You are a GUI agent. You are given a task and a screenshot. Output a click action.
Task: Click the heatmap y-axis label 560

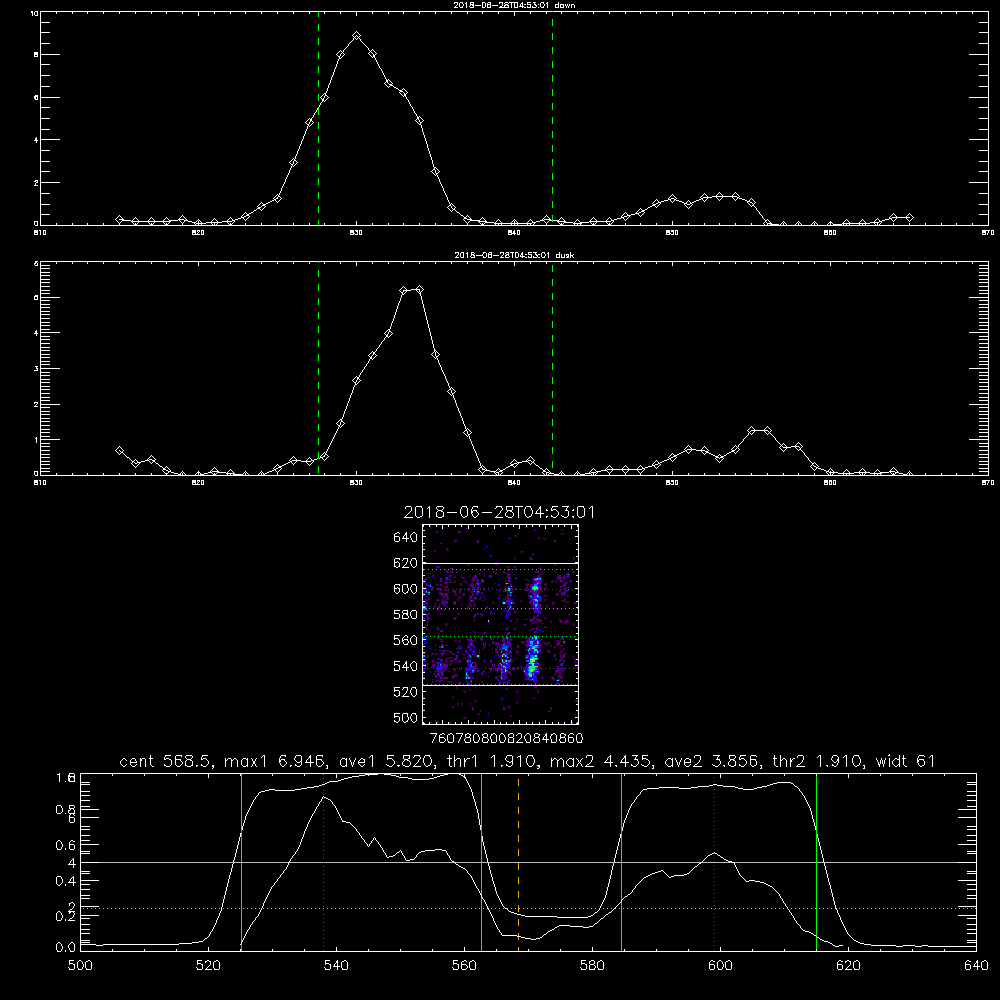pyautogui.click(x=405, y=640)
